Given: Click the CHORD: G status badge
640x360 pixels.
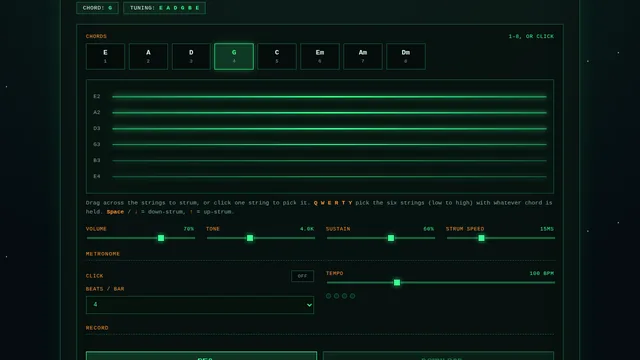Looking at the screenshot, I should [x=97, y=8].
